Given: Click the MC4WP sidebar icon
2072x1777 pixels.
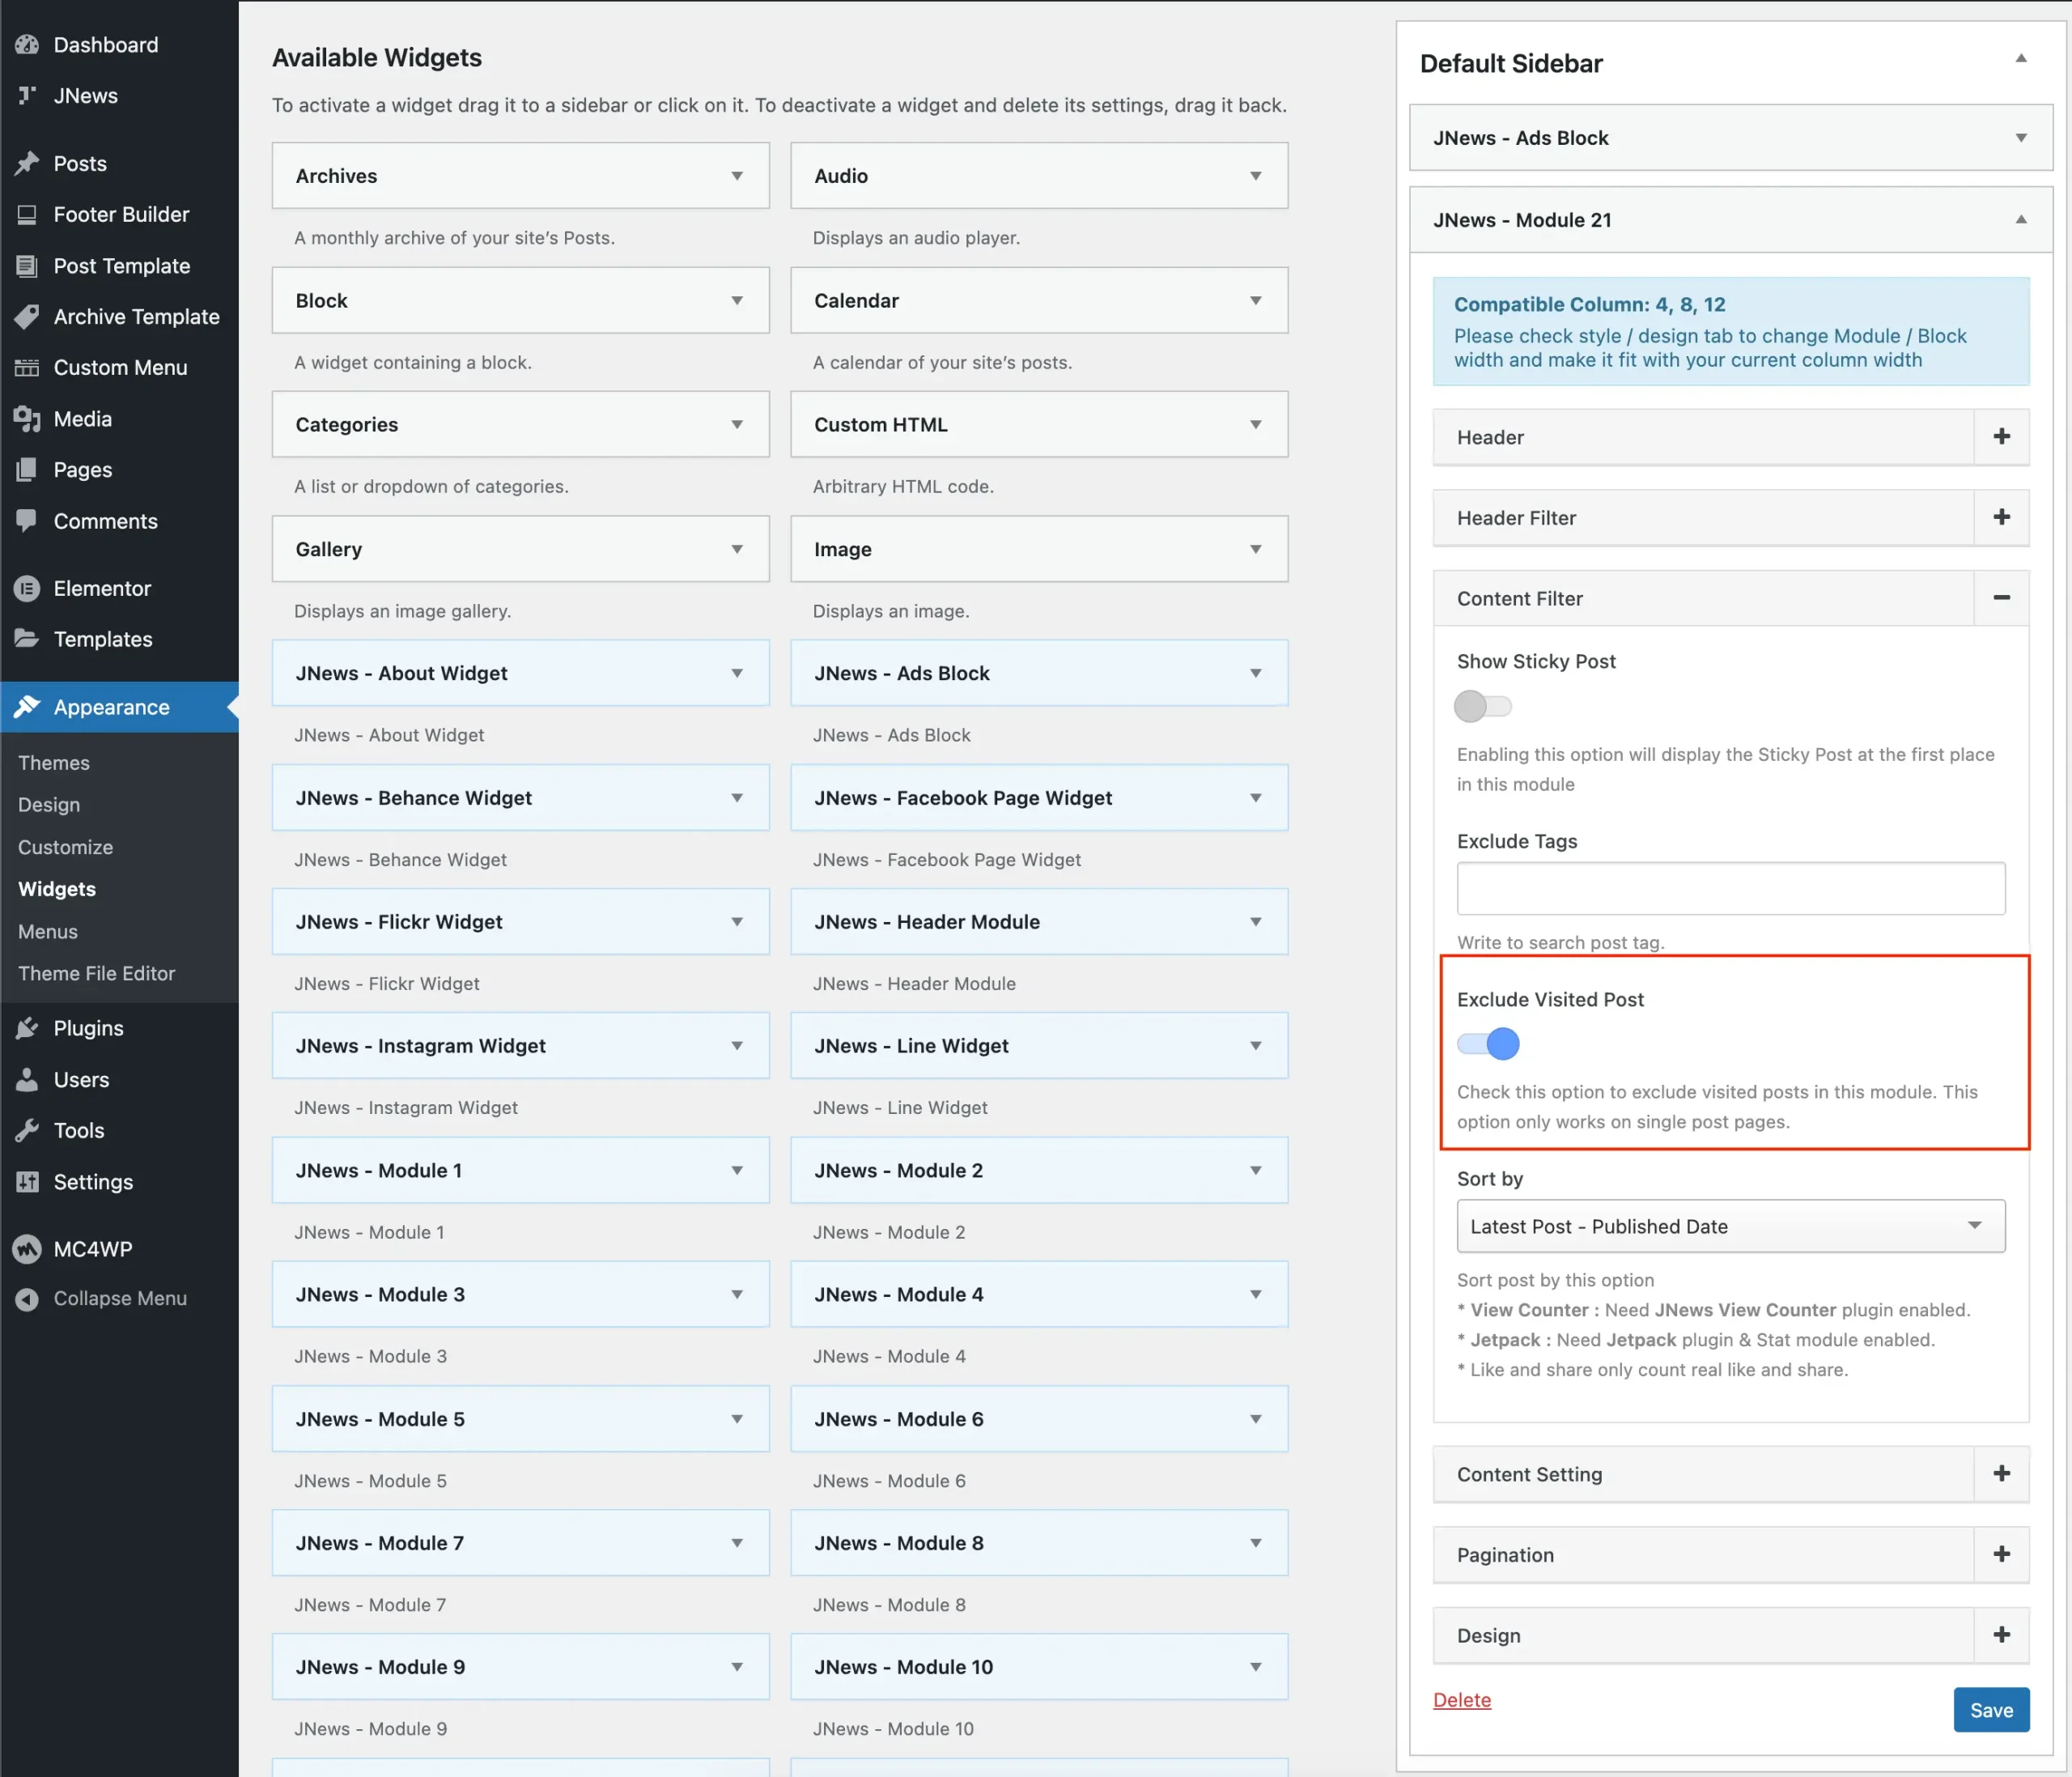Looking at the screenshot, I should coord(27,1249).
